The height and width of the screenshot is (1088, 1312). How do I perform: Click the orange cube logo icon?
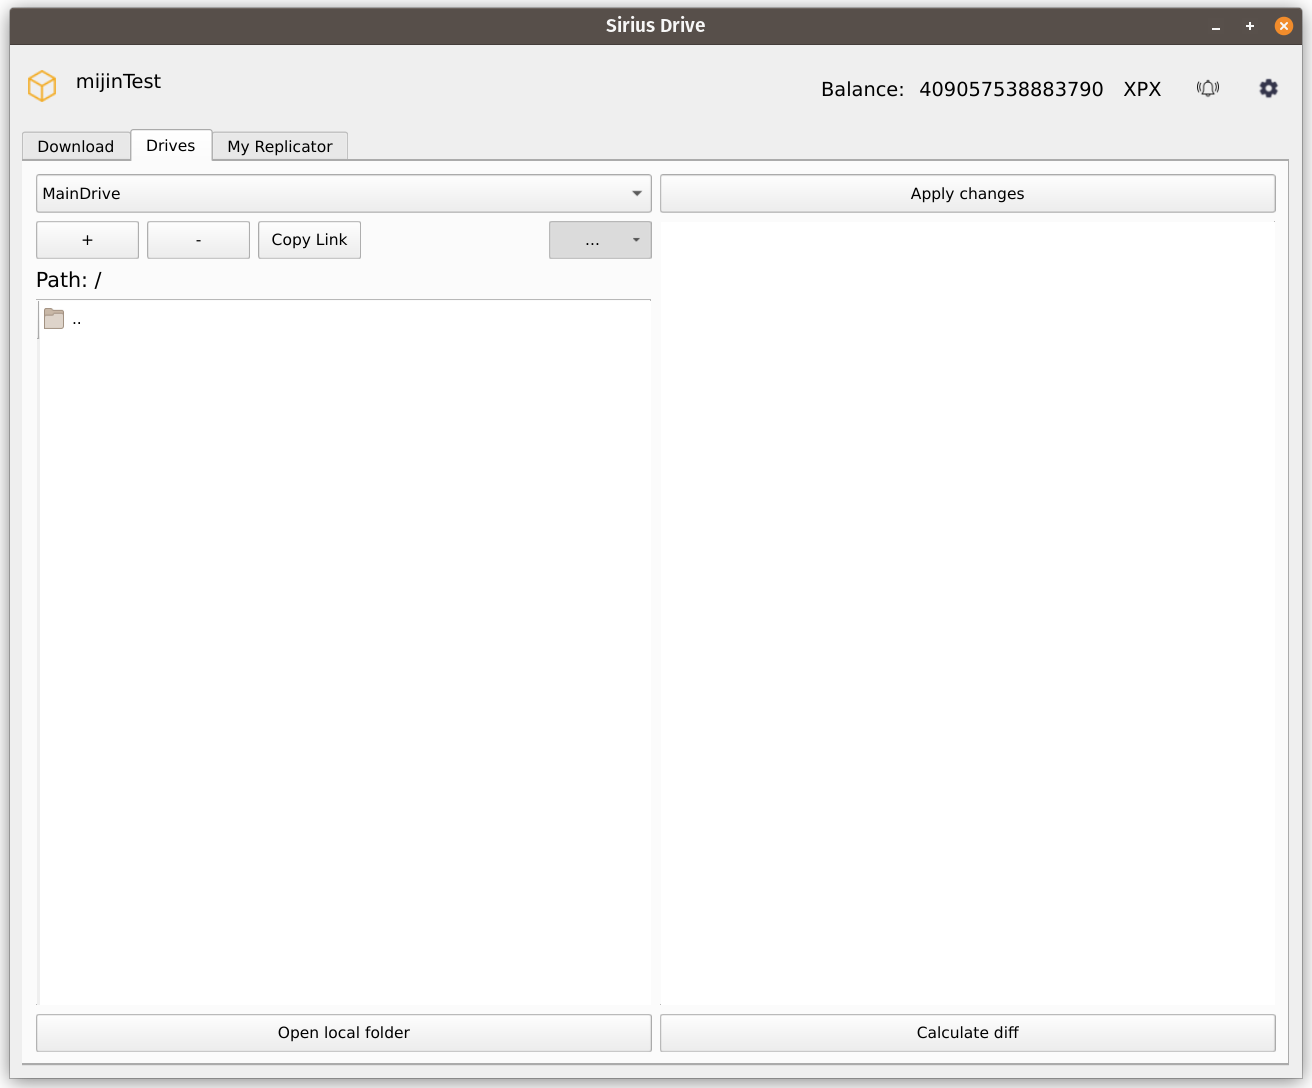pyautogui.click(x=42, y=86)
